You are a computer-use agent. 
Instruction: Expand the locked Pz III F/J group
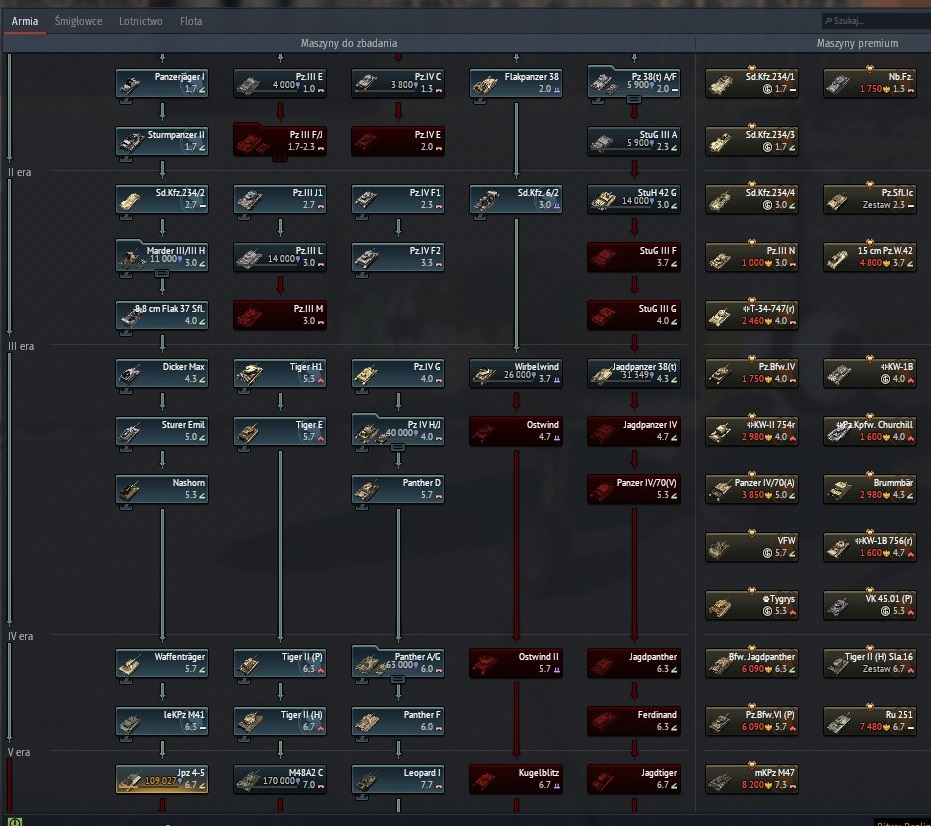(280, 140)
